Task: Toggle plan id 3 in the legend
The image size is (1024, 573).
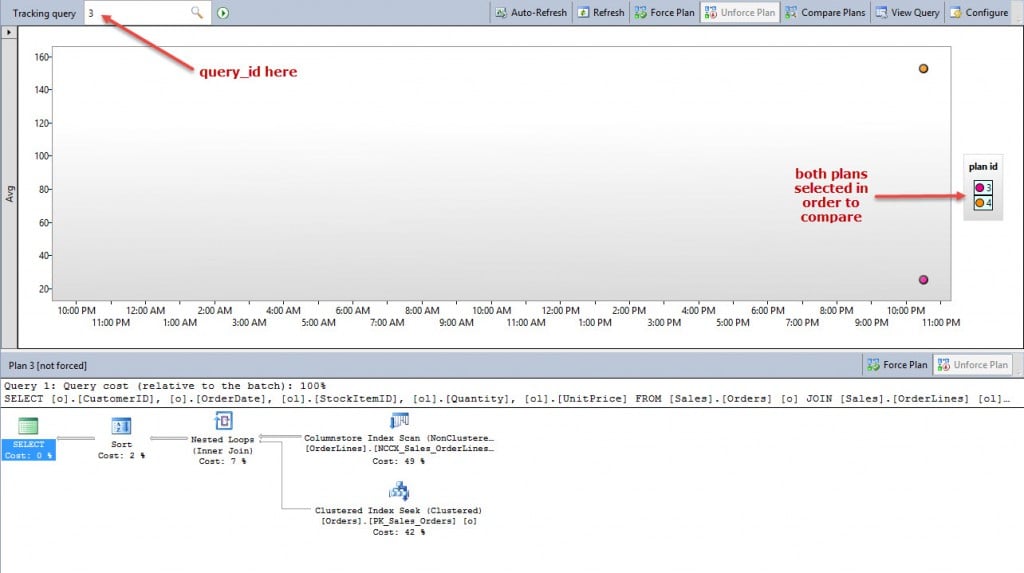Action: [x=982, y=187]
